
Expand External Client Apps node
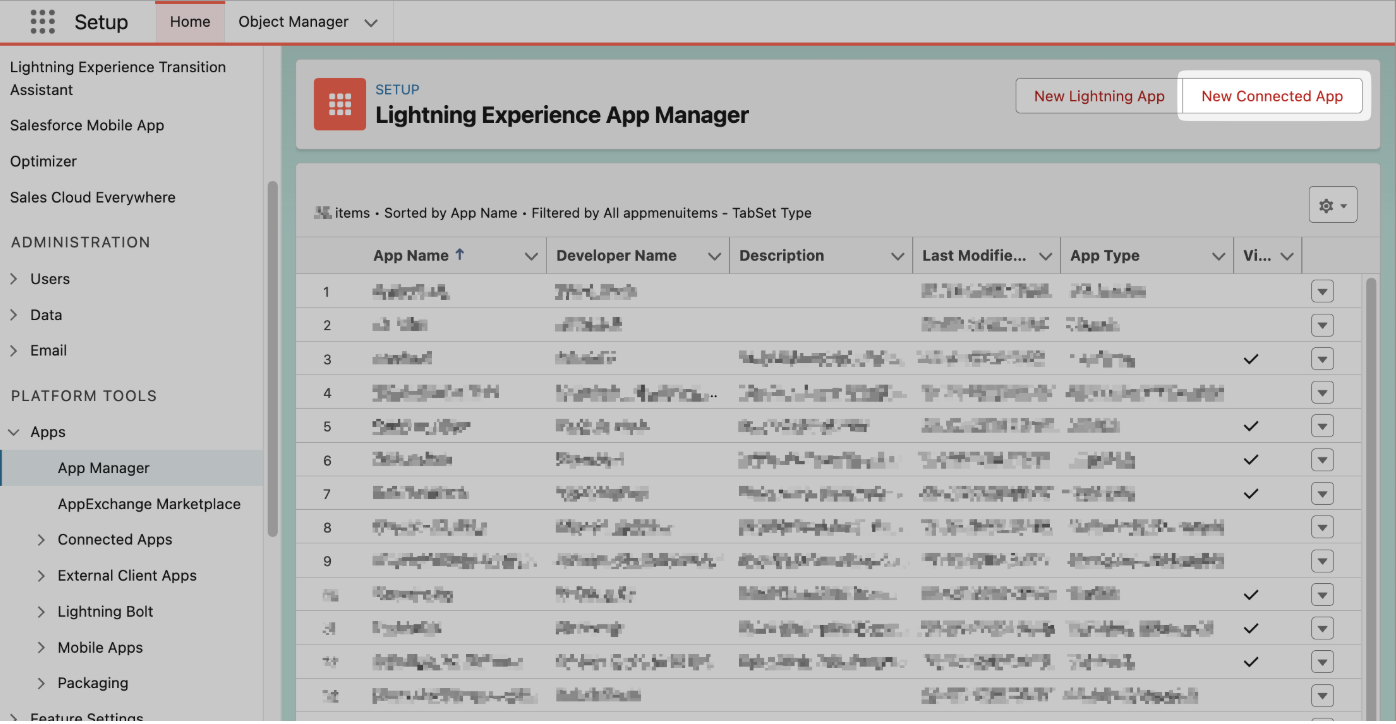41,576
